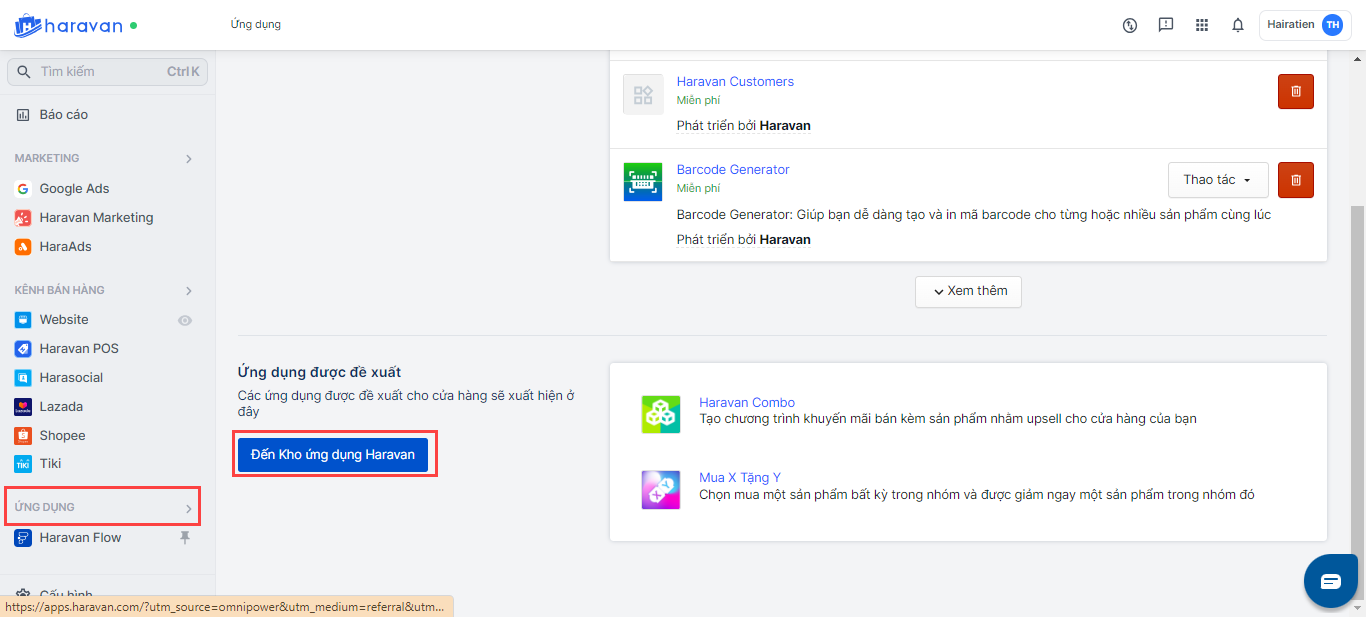Screen dimensions: 1366x617
Task: Open the Mua X Tặng Y link
Action: (740, 478)
